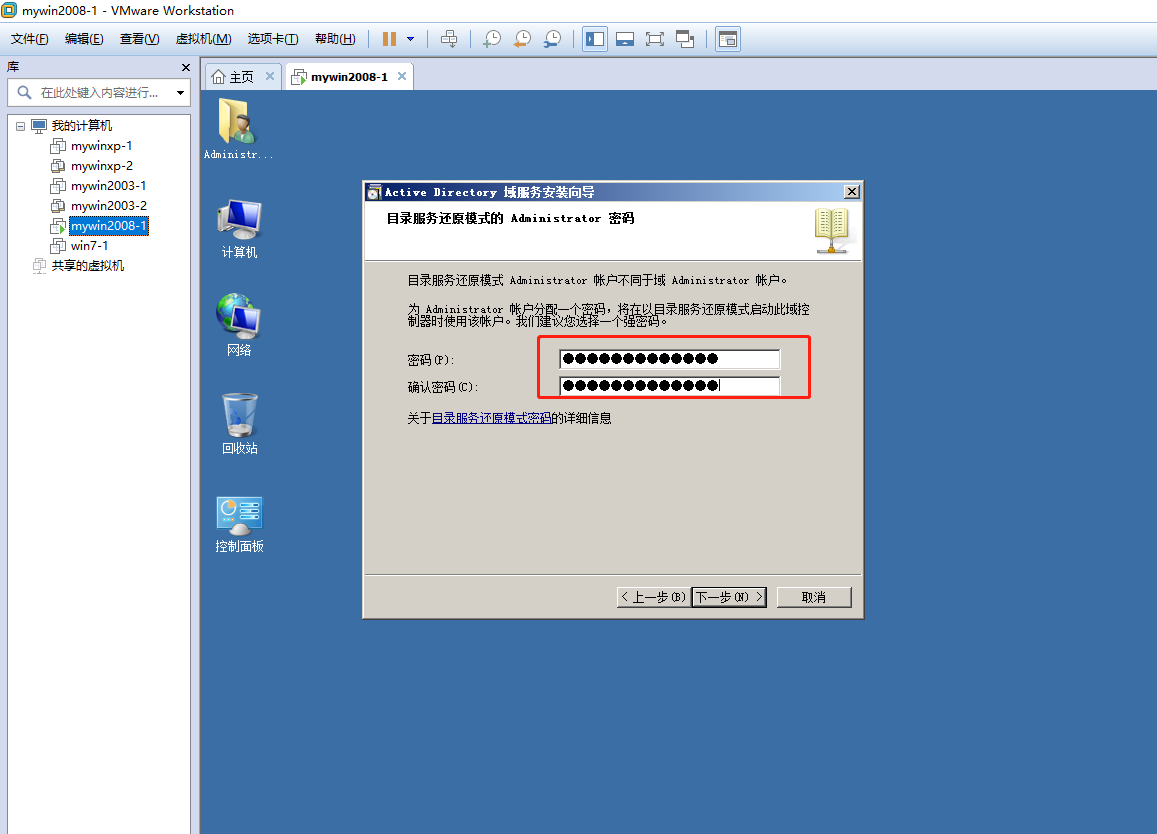Click the home icon on 主页 tab
The height and width of the screenshot is (834, 1157).
[218, 77]
